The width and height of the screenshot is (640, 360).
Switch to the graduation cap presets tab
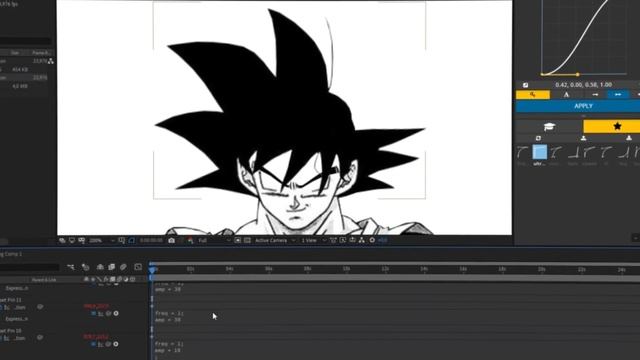(x=549, y=127)
